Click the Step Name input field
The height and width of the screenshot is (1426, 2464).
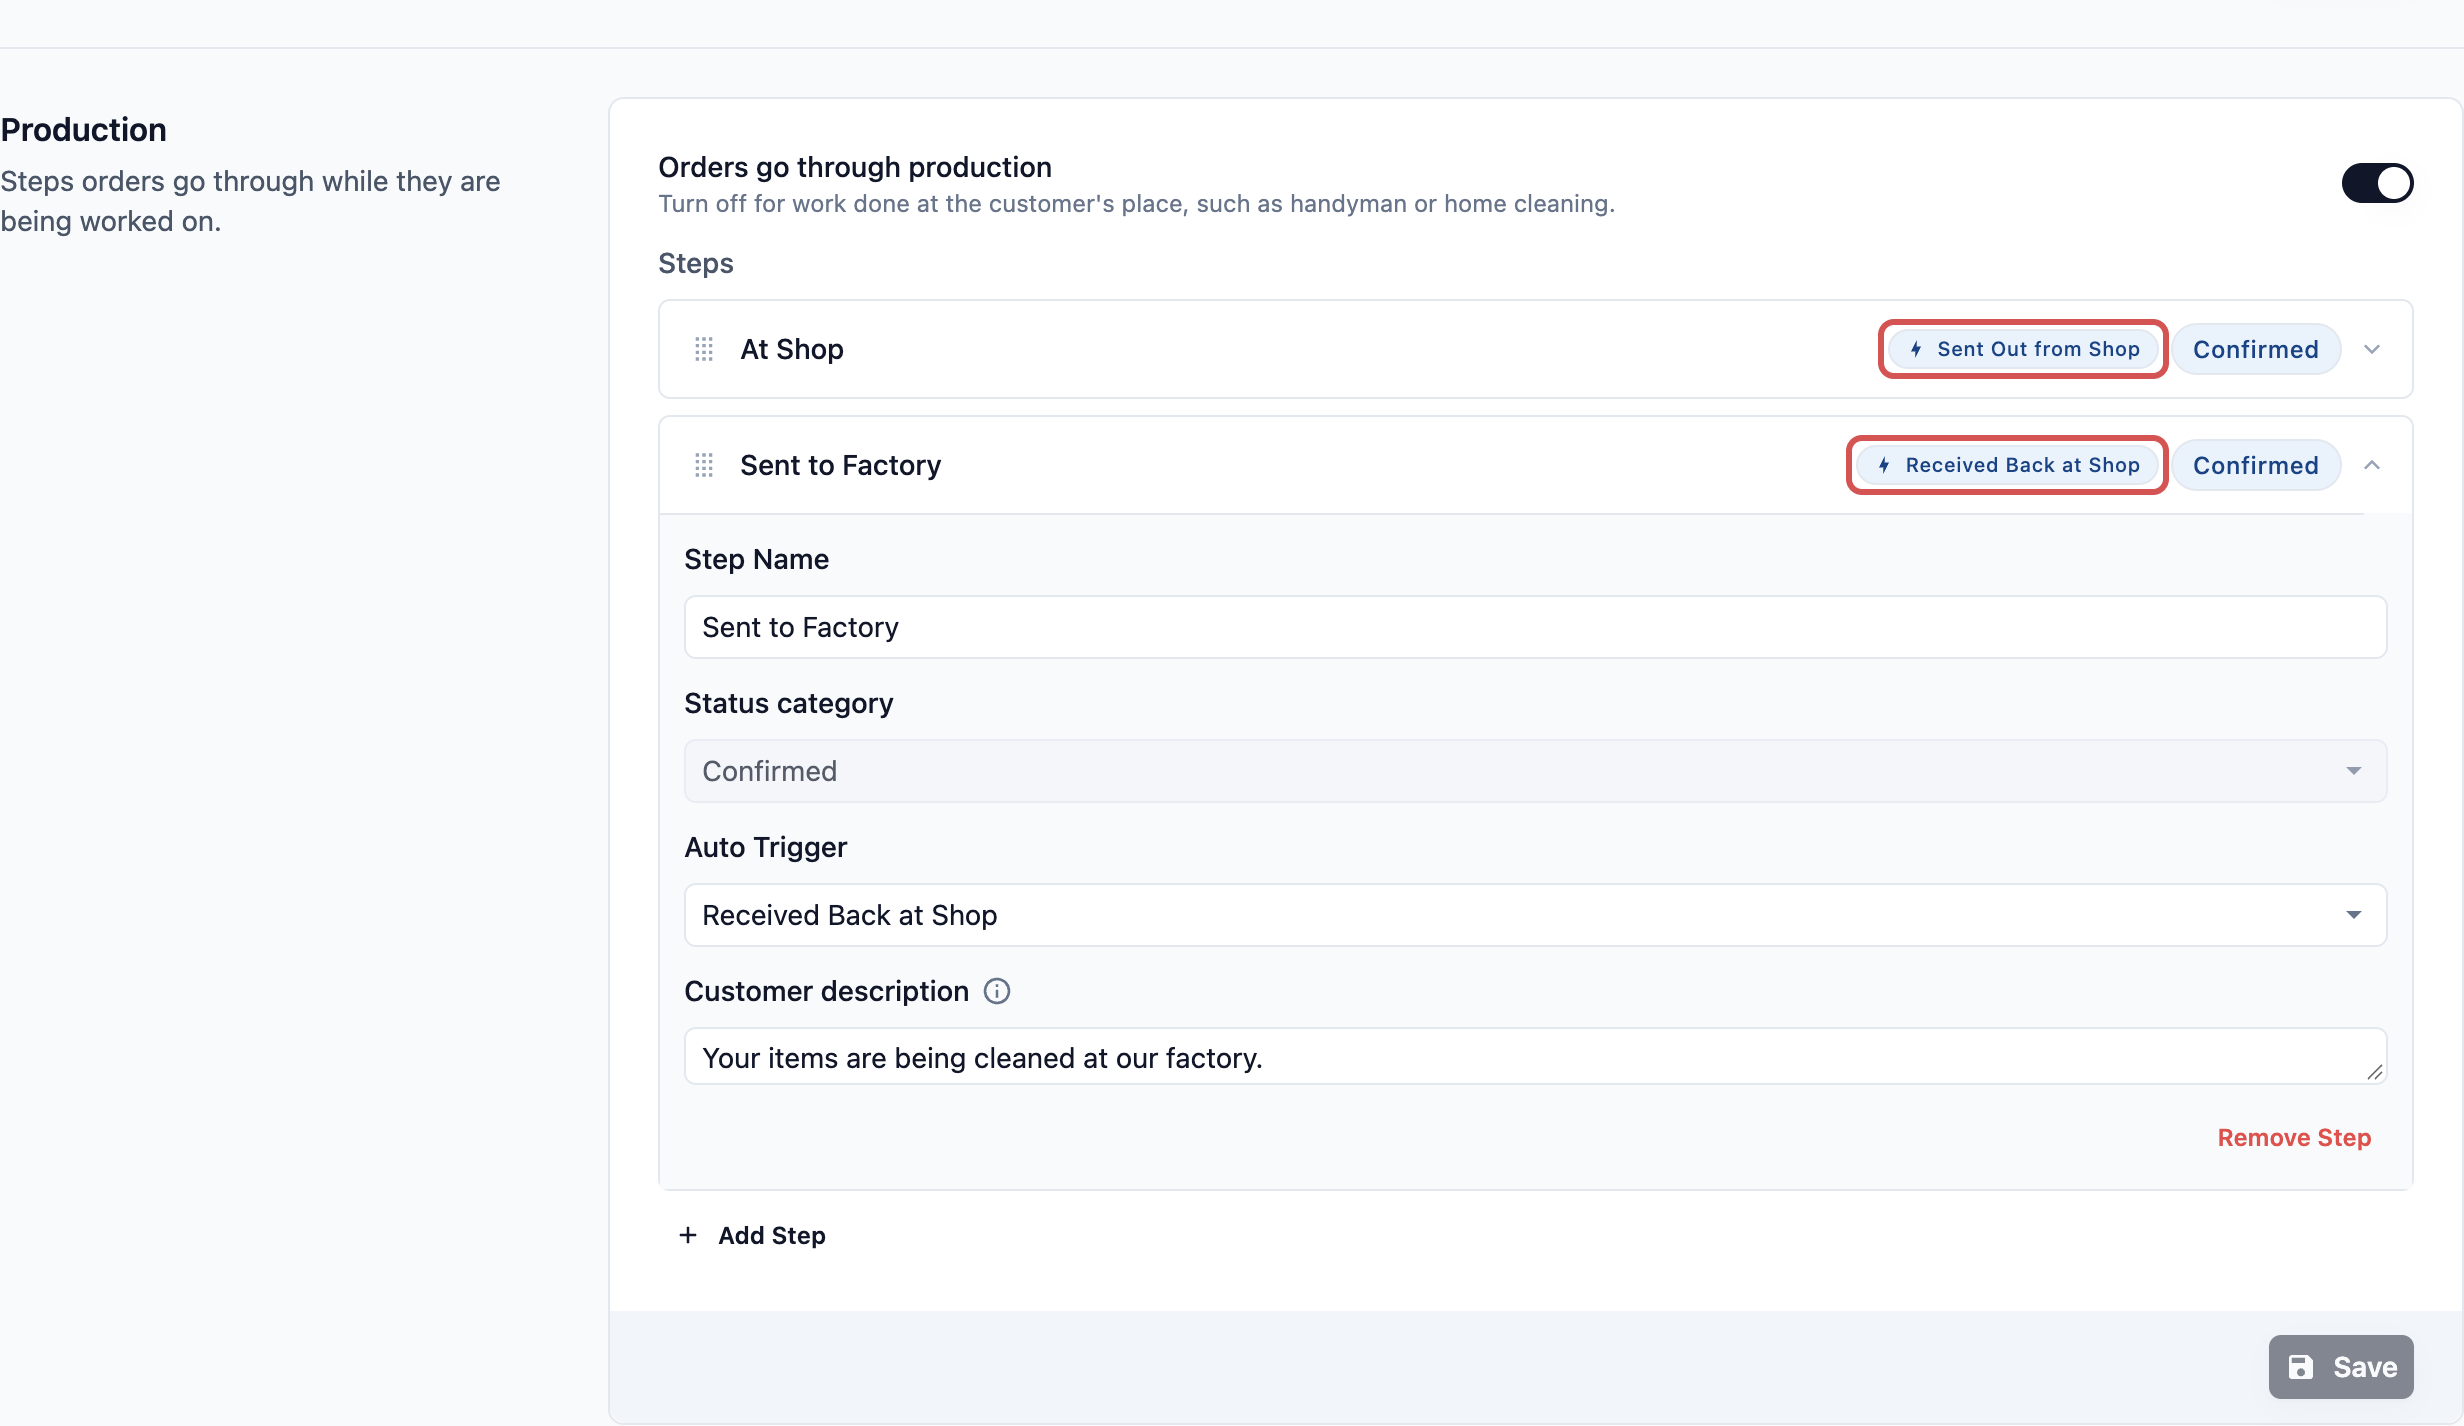pyautogui.click(x=1535, y=627)
